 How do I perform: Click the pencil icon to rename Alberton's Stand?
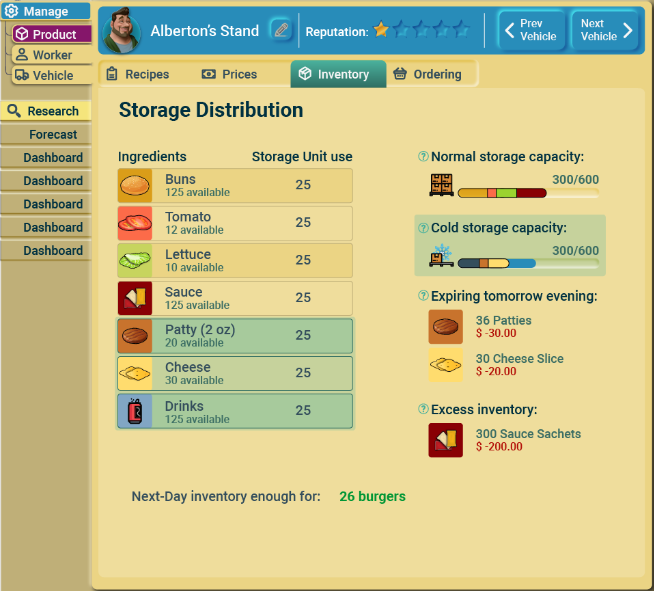pyautogui.click(x=281, y=30)
